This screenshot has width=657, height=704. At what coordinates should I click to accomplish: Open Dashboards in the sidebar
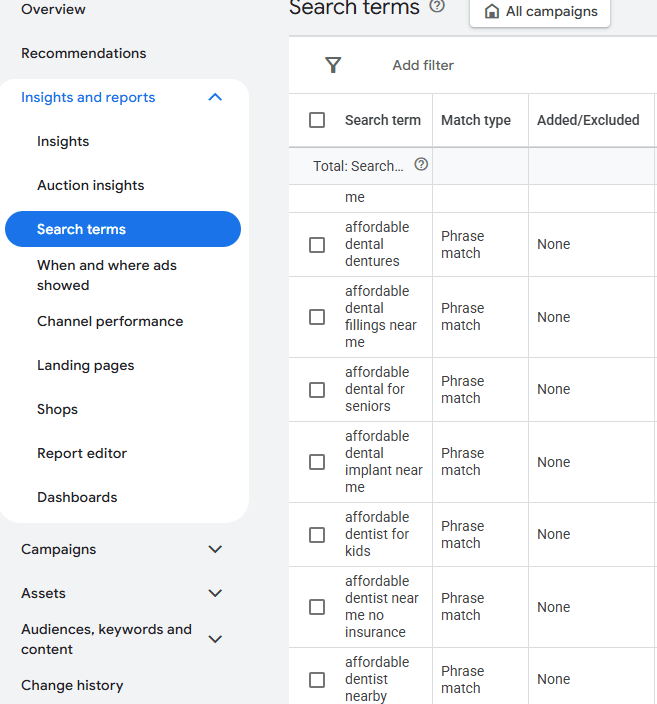[x=77, y=497]
